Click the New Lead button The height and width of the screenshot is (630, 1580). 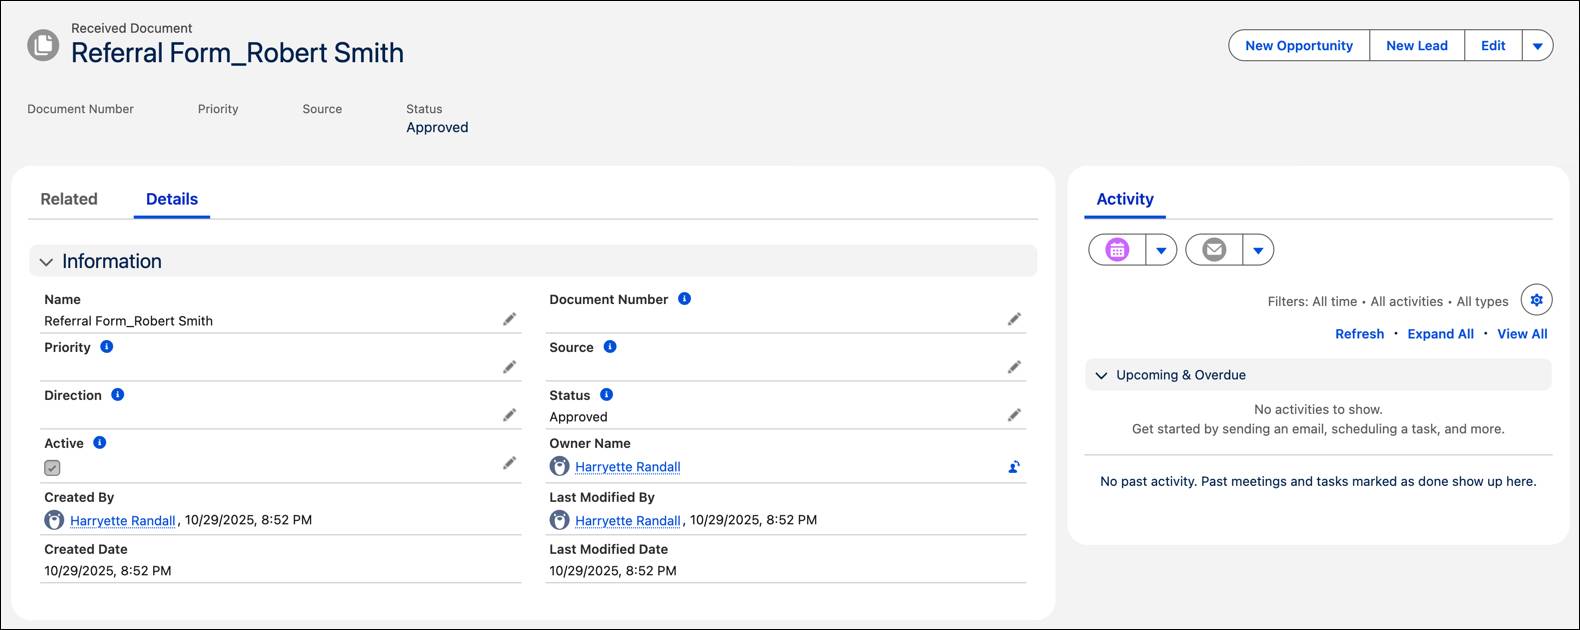click(x=1416, y=46)
